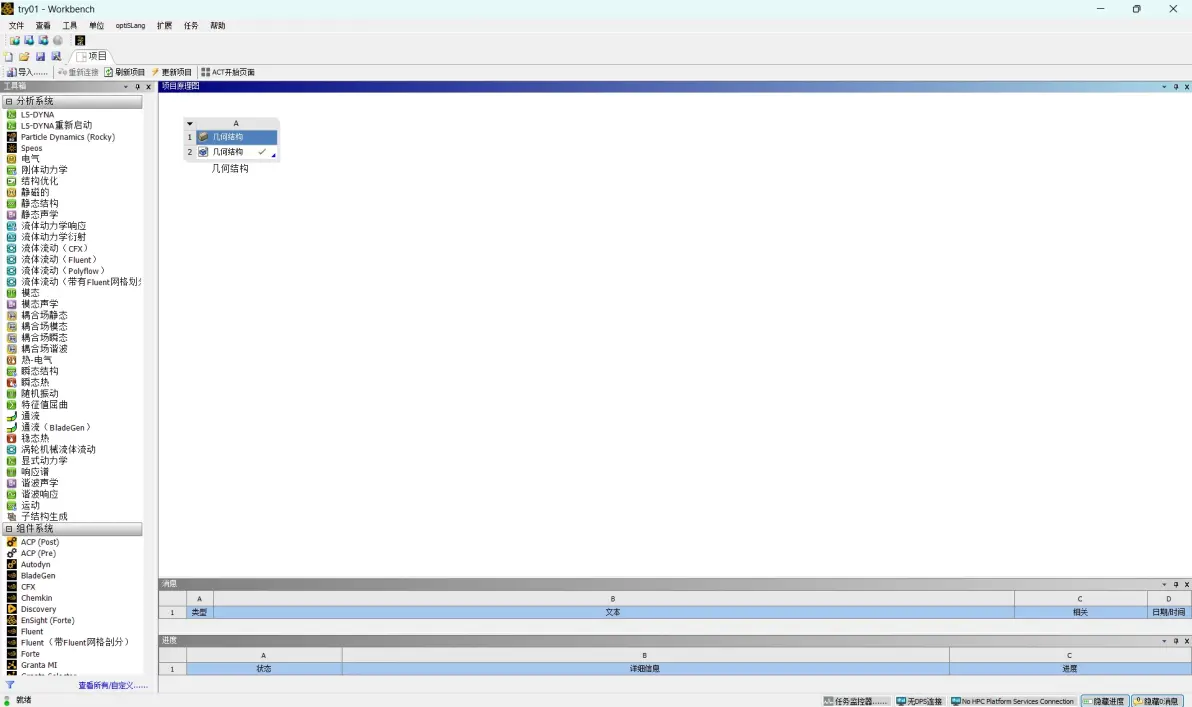Viewport: 1192px width, 707px height.
Task: Open a project with the folder icon
Action: (24, 56)
